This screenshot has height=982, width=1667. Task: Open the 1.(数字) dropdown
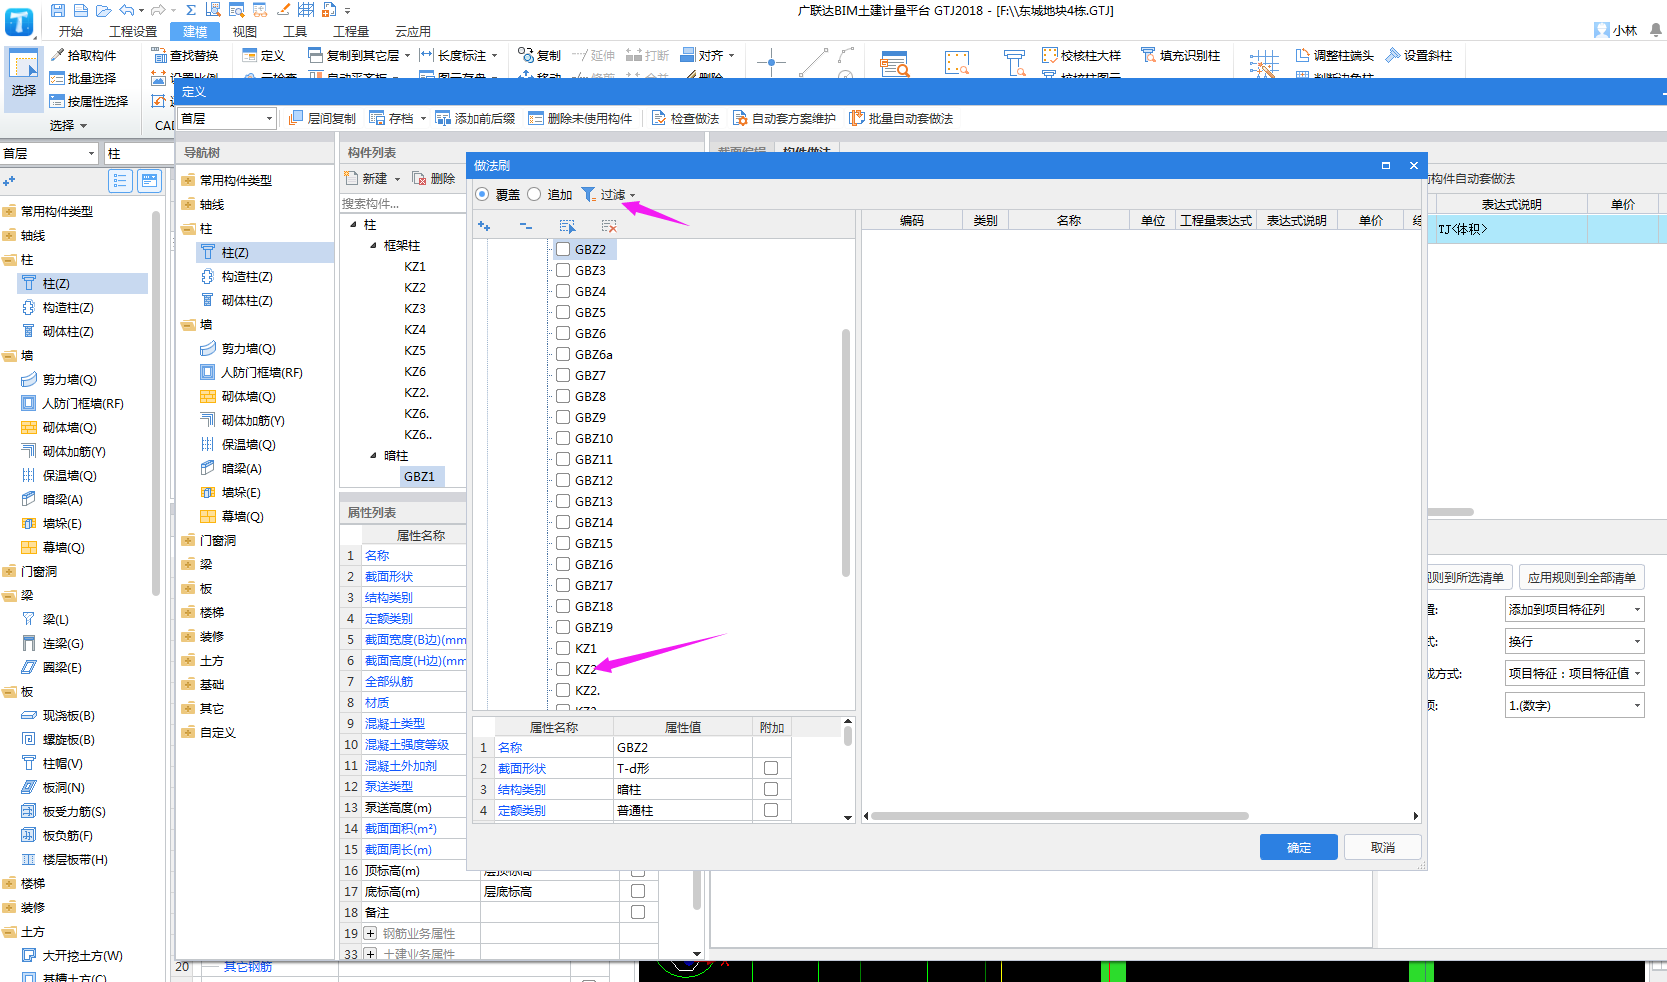tap(1575, 705)
